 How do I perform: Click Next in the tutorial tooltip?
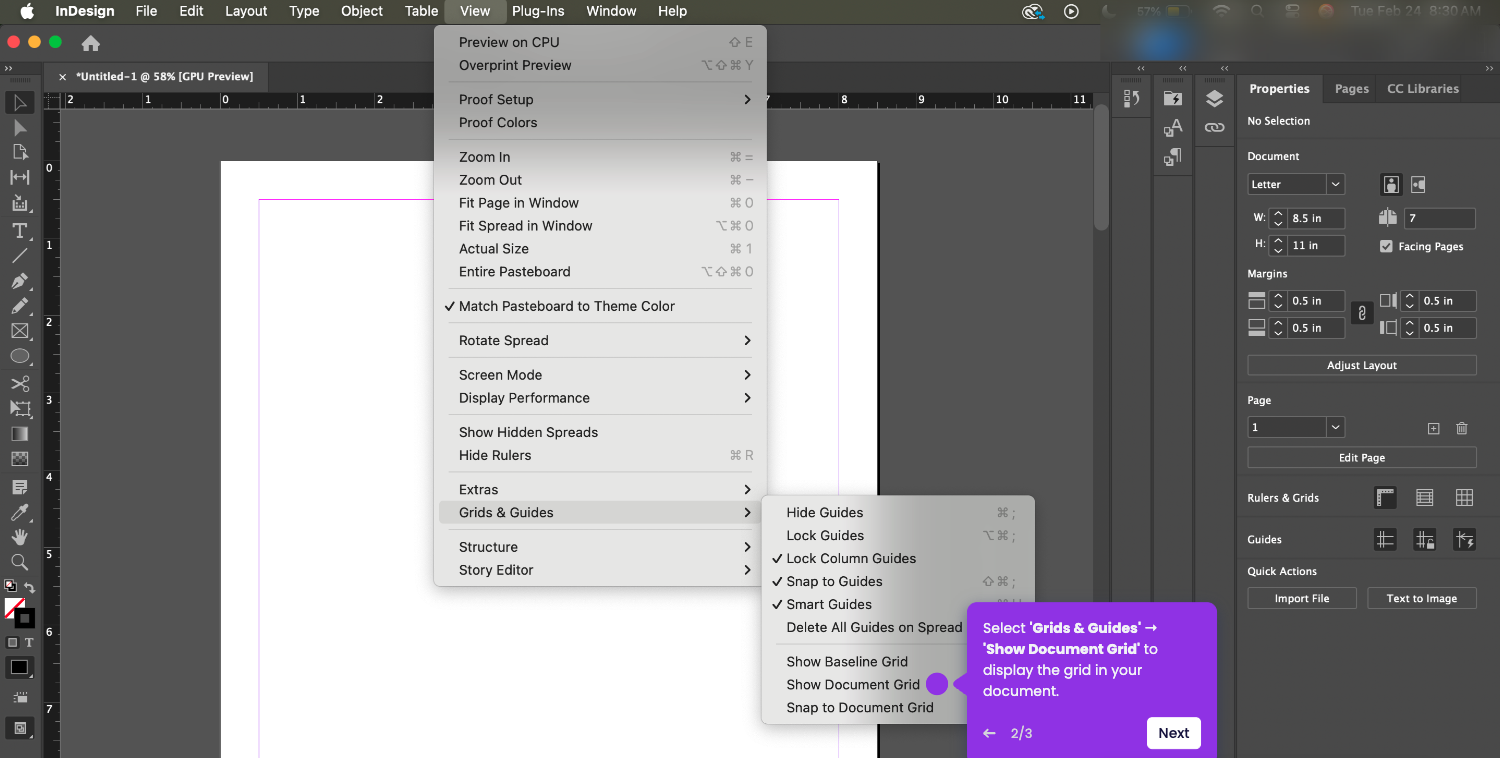(x=1173, y=733)
